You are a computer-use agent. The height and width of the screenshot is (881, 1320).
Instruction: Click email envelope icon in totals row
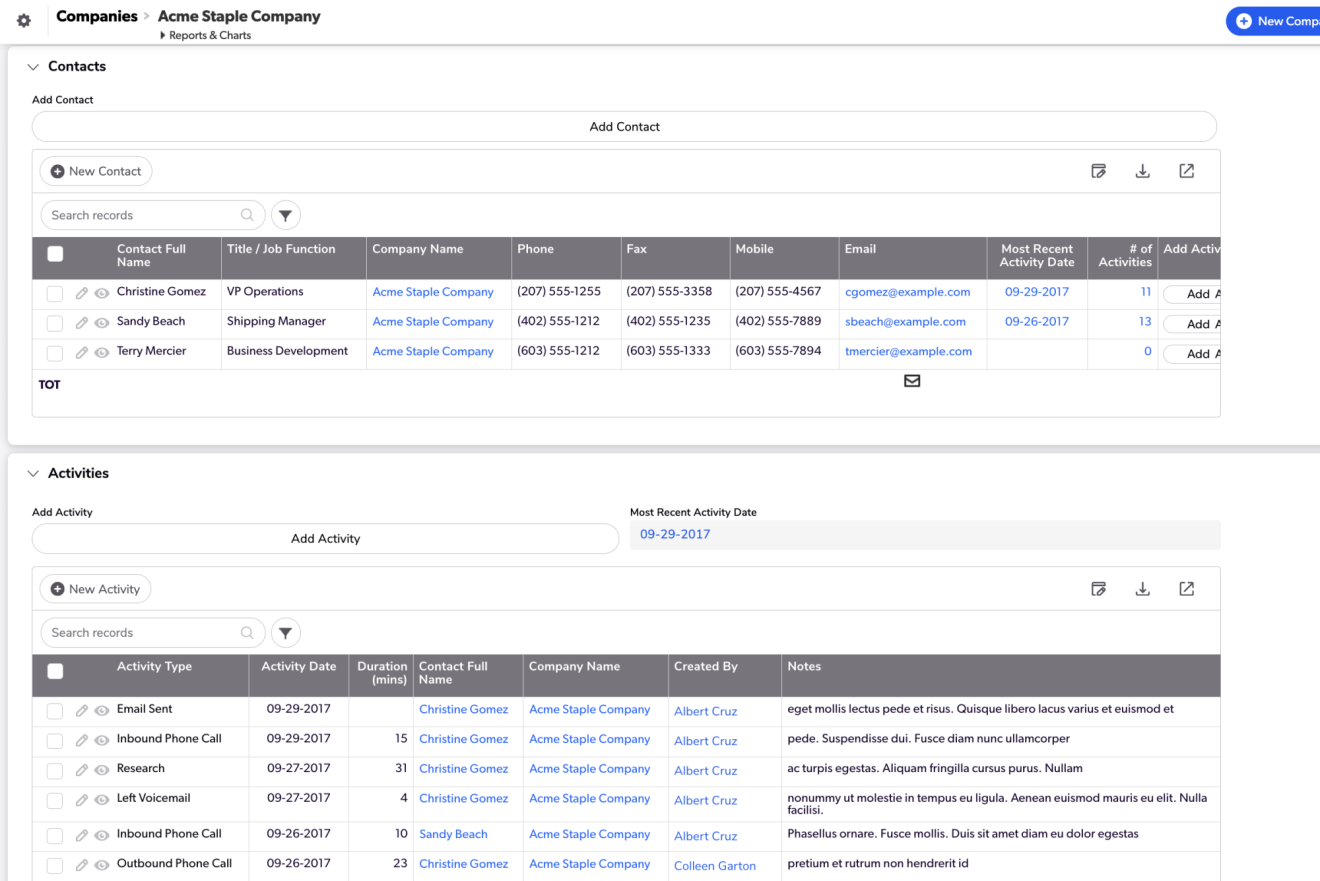911,381
